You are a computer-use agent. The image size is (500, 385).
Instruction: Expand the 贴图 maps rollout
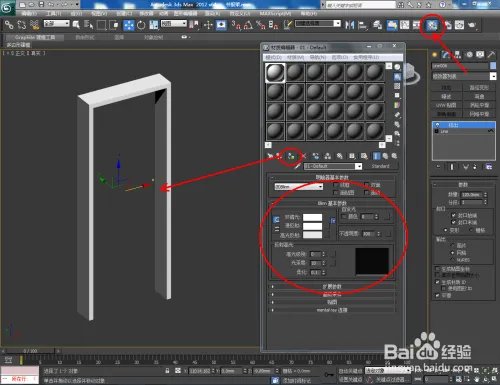tap(332, 302)
